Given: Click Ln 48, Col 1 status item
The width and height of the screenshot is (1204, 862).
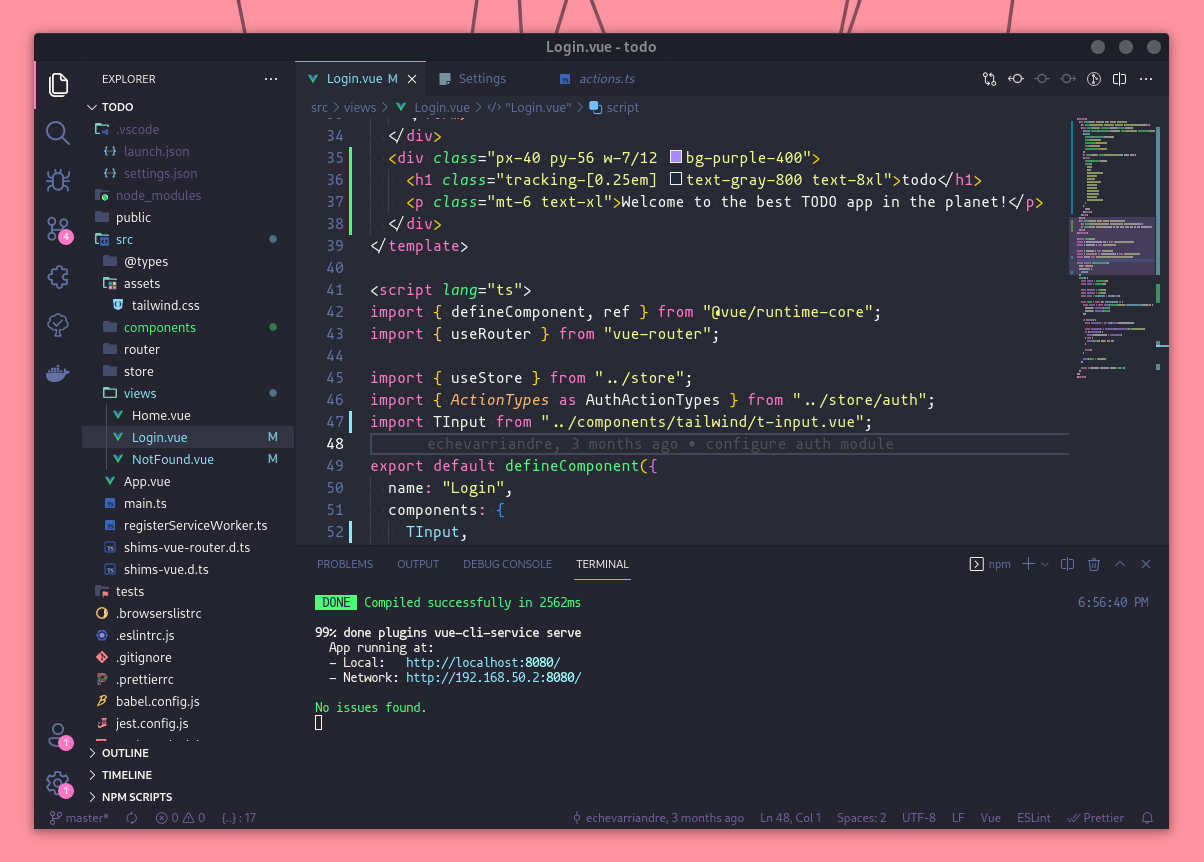Looking at the screenshot, I should point(790,818).
